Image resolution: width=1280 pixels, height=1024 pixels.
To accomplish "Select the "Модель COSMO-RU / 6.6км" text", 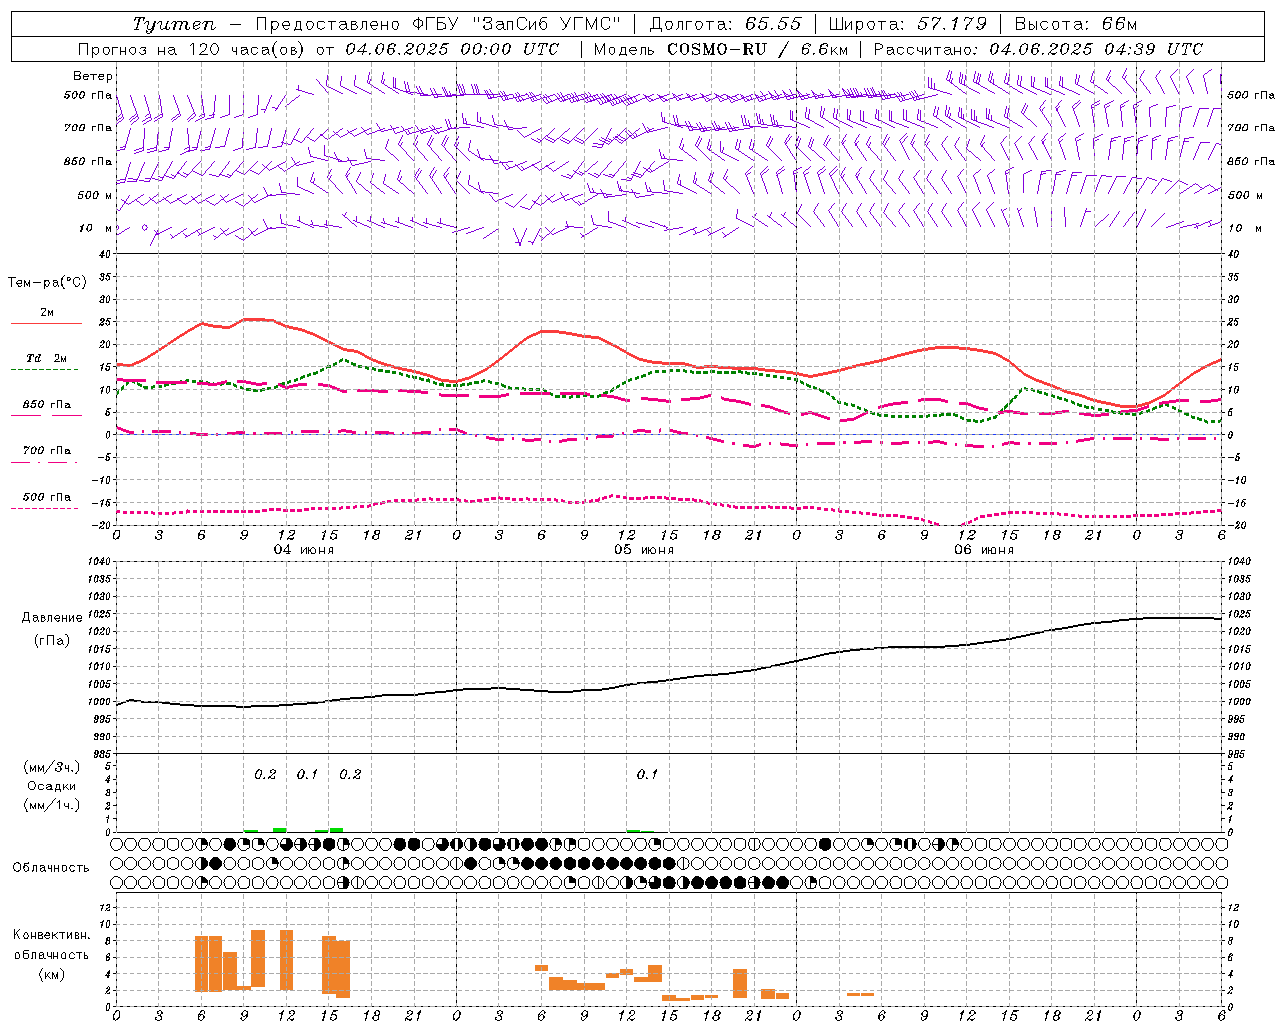I will point(720,49).
